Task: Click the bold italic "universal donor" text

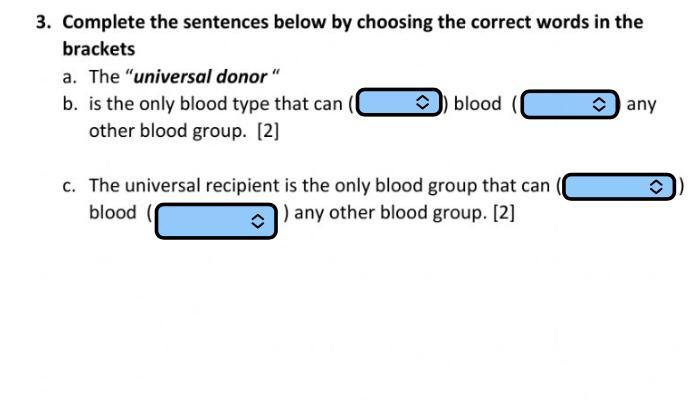Action: coord(201,77)
